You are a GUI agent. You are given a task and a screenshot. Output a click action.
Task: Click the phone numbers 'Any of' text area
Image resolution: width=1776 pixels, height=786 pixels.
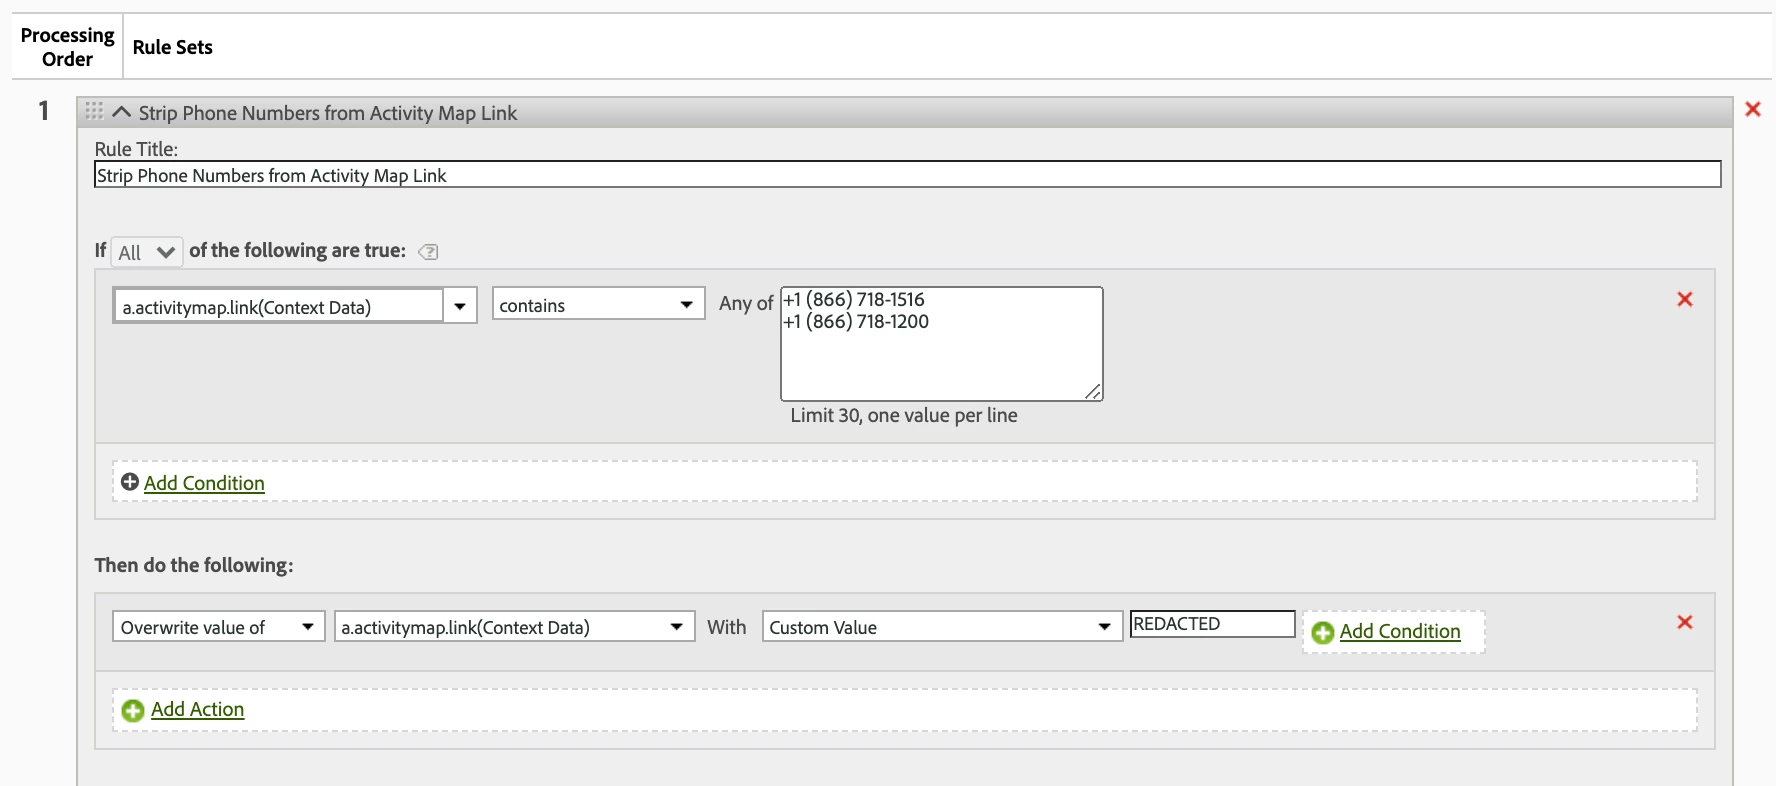tap(942, 344)
